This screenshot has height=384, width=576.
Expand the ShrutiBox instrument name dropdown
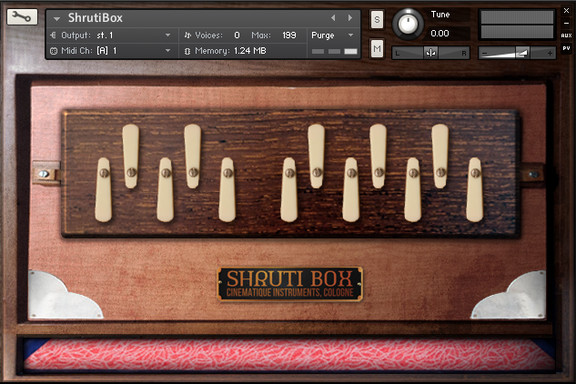click(57, 18)
